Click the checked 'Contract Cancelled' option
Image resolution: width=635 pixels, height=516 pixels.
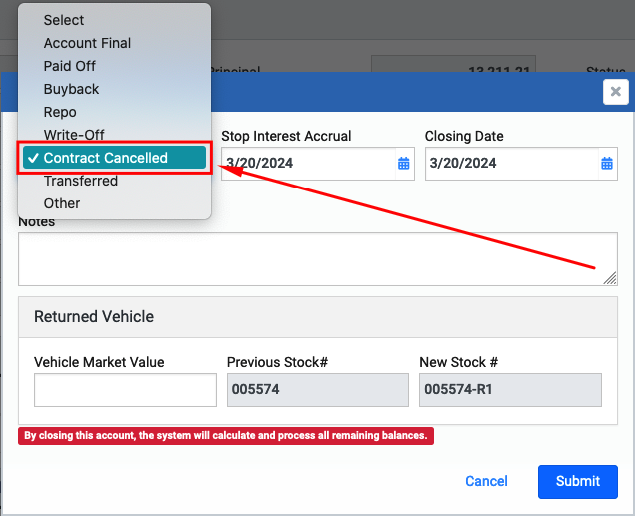click(x=115, y=158)
